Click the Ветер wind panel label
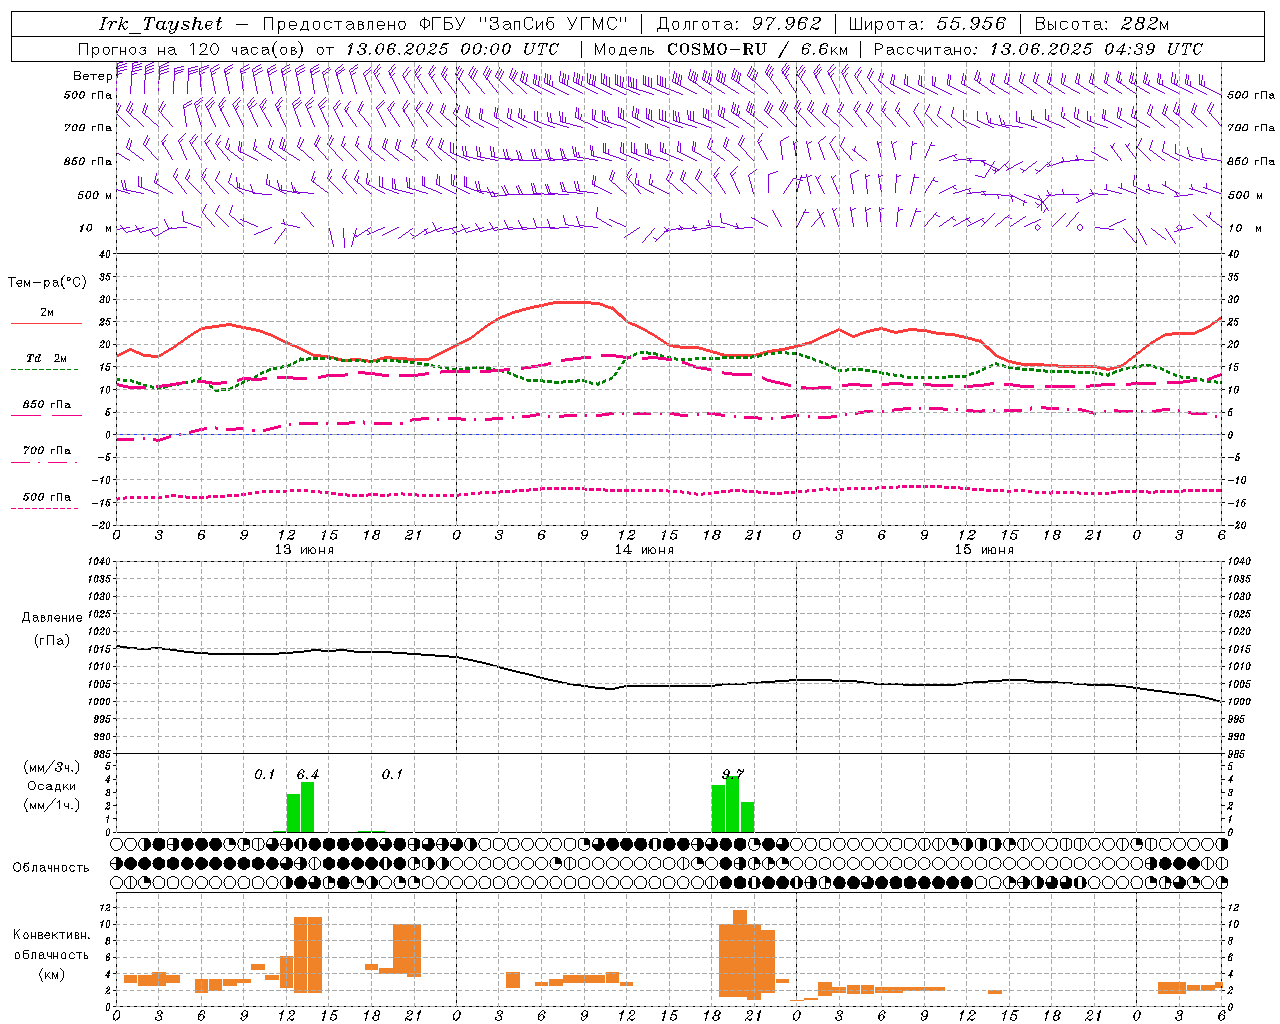1280x1024 pixels. pyautogui.click(x=92, y=76)
